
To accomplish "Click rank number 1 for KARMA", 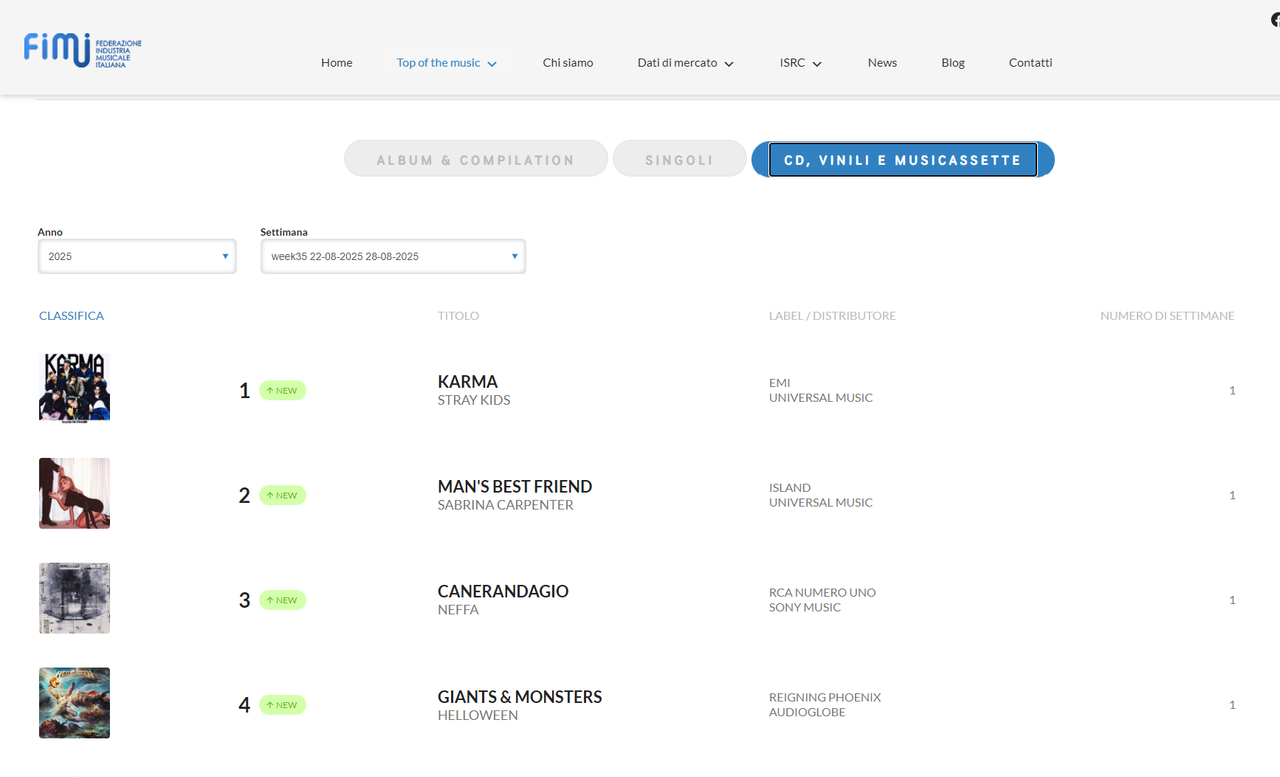I will click(x=245, y=391).
